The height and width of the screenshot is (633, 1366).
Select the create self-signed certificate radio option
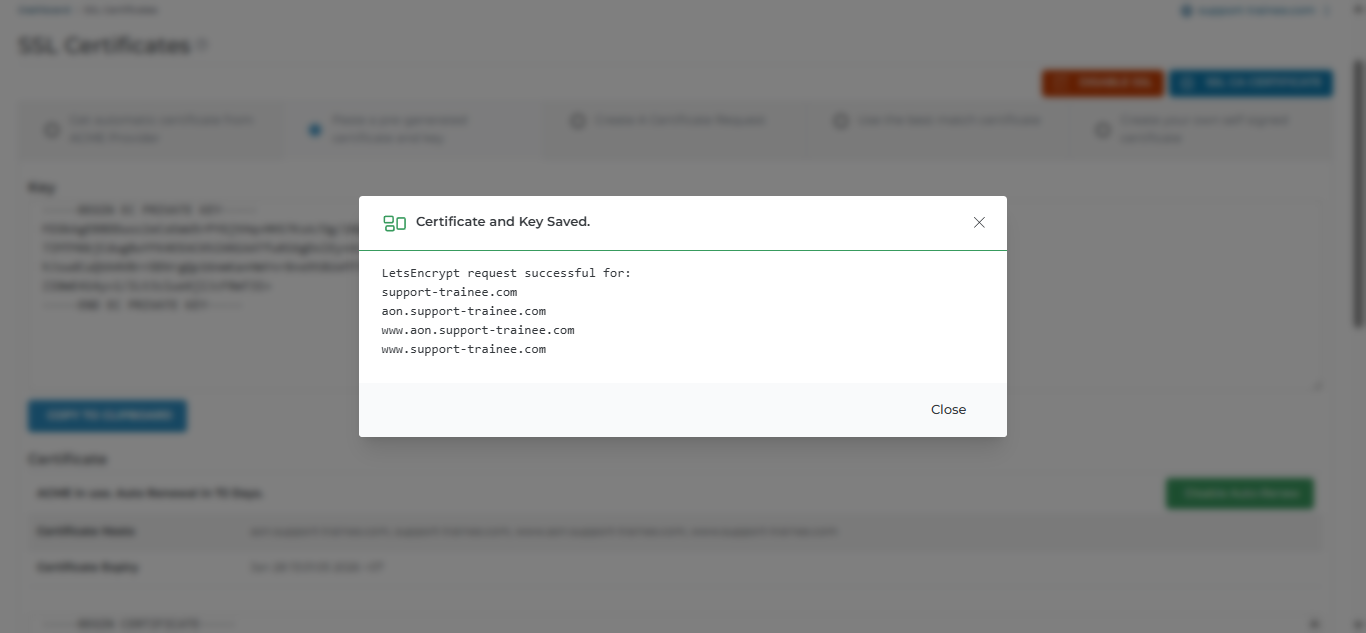[1103, 130]
